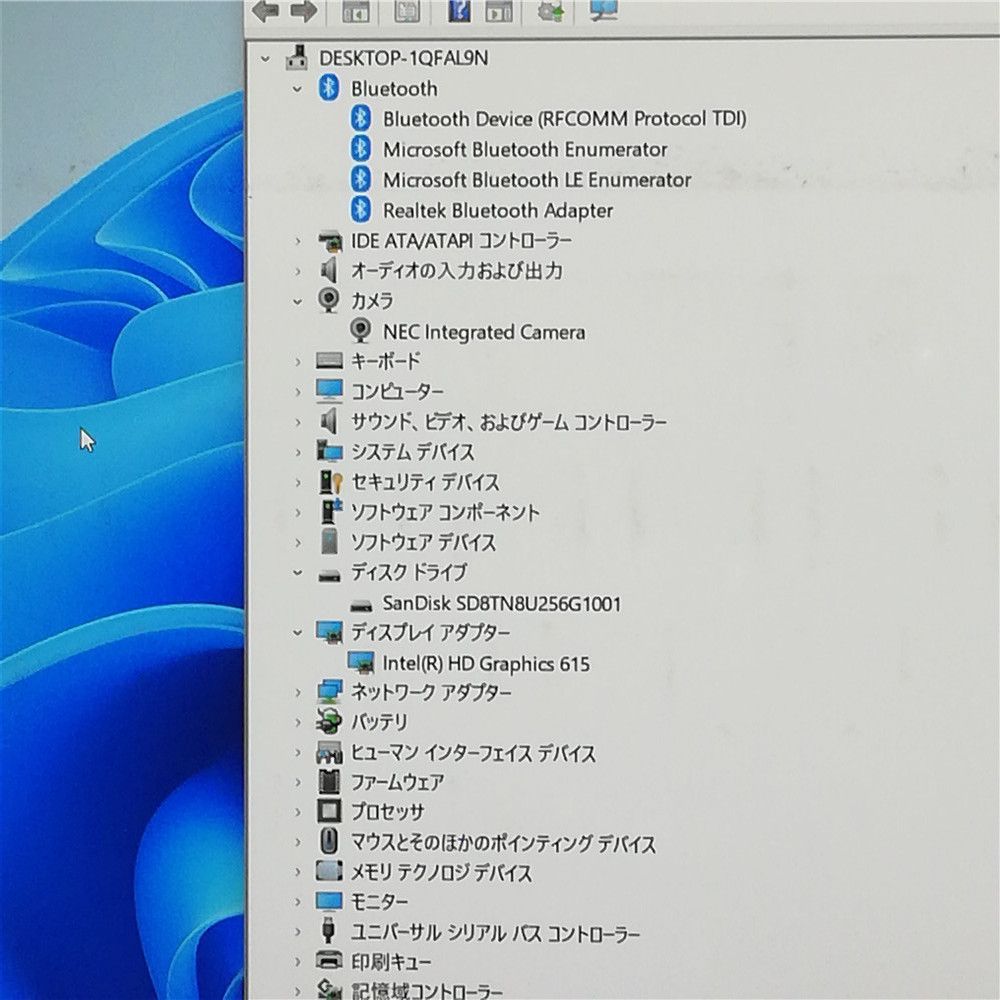Select Microsoft Bluetooth LE Enumerator entry
The height and width of the screenshot is (1000, 1000).
pos(537,180)
